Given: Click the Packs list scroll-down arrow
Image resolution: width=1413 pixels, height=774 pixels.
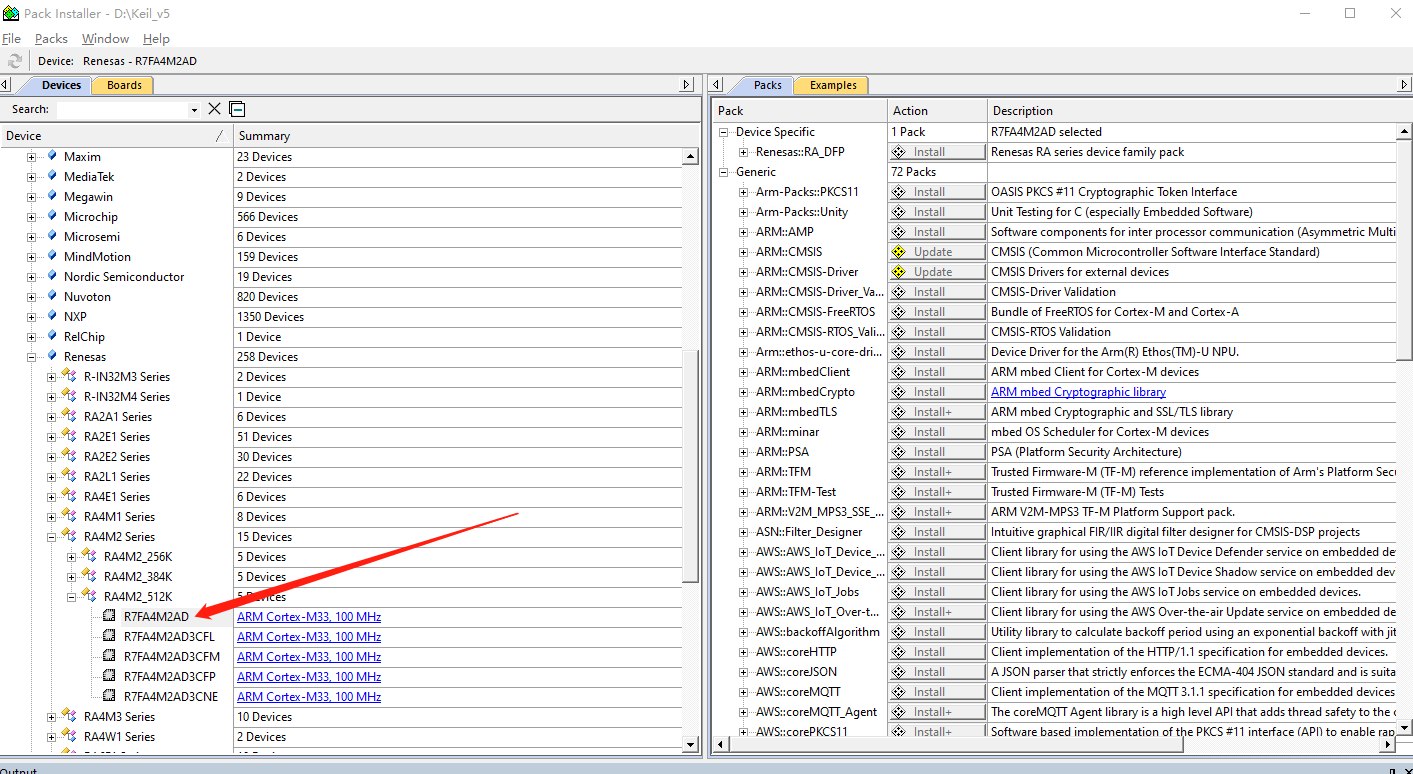Looking at the screenshot, I should 1404,729.
